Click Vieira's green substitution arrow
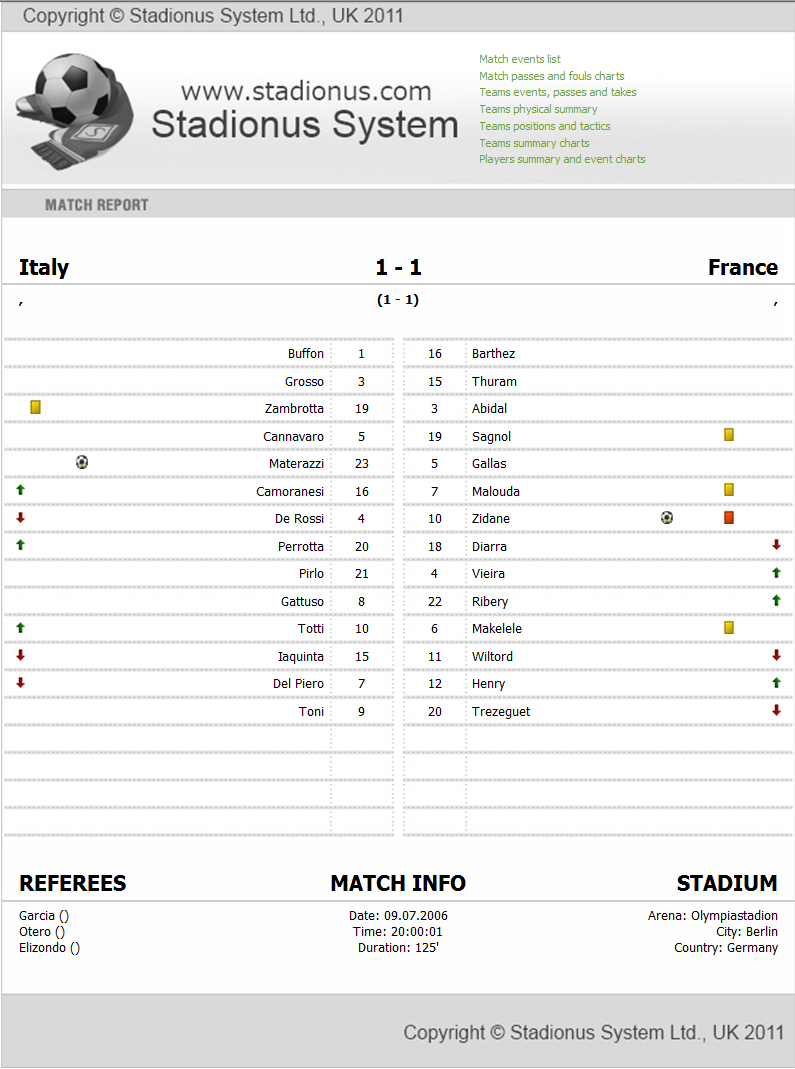795x1069 pixels. [776, 573]
